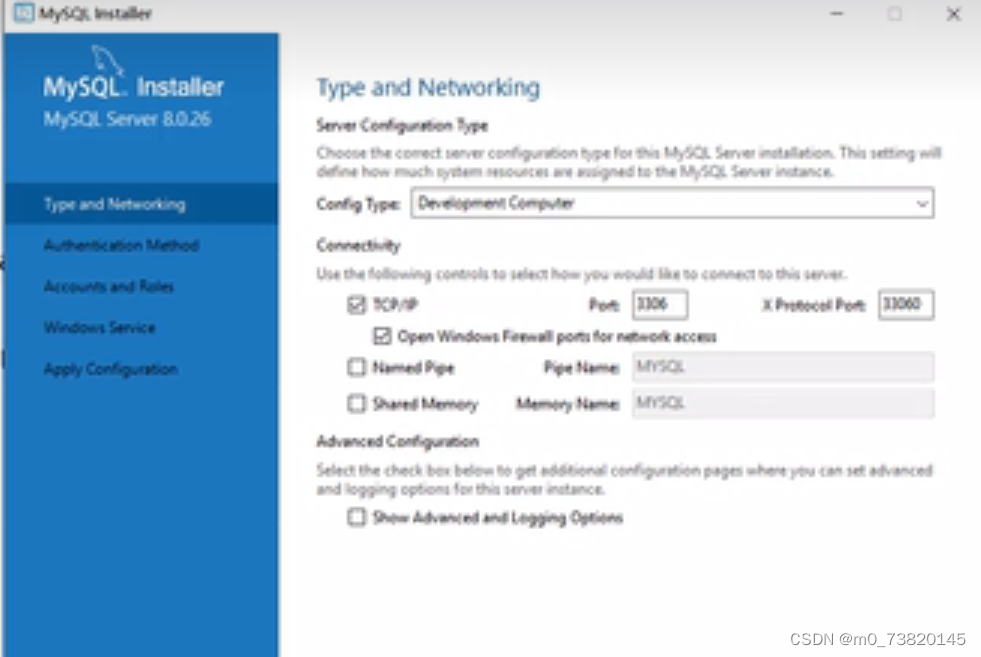Click the MySQL dolphin logo in sidebar
Image resolution: width=981 pixels, height=657 pixels.
click(107, 61)
